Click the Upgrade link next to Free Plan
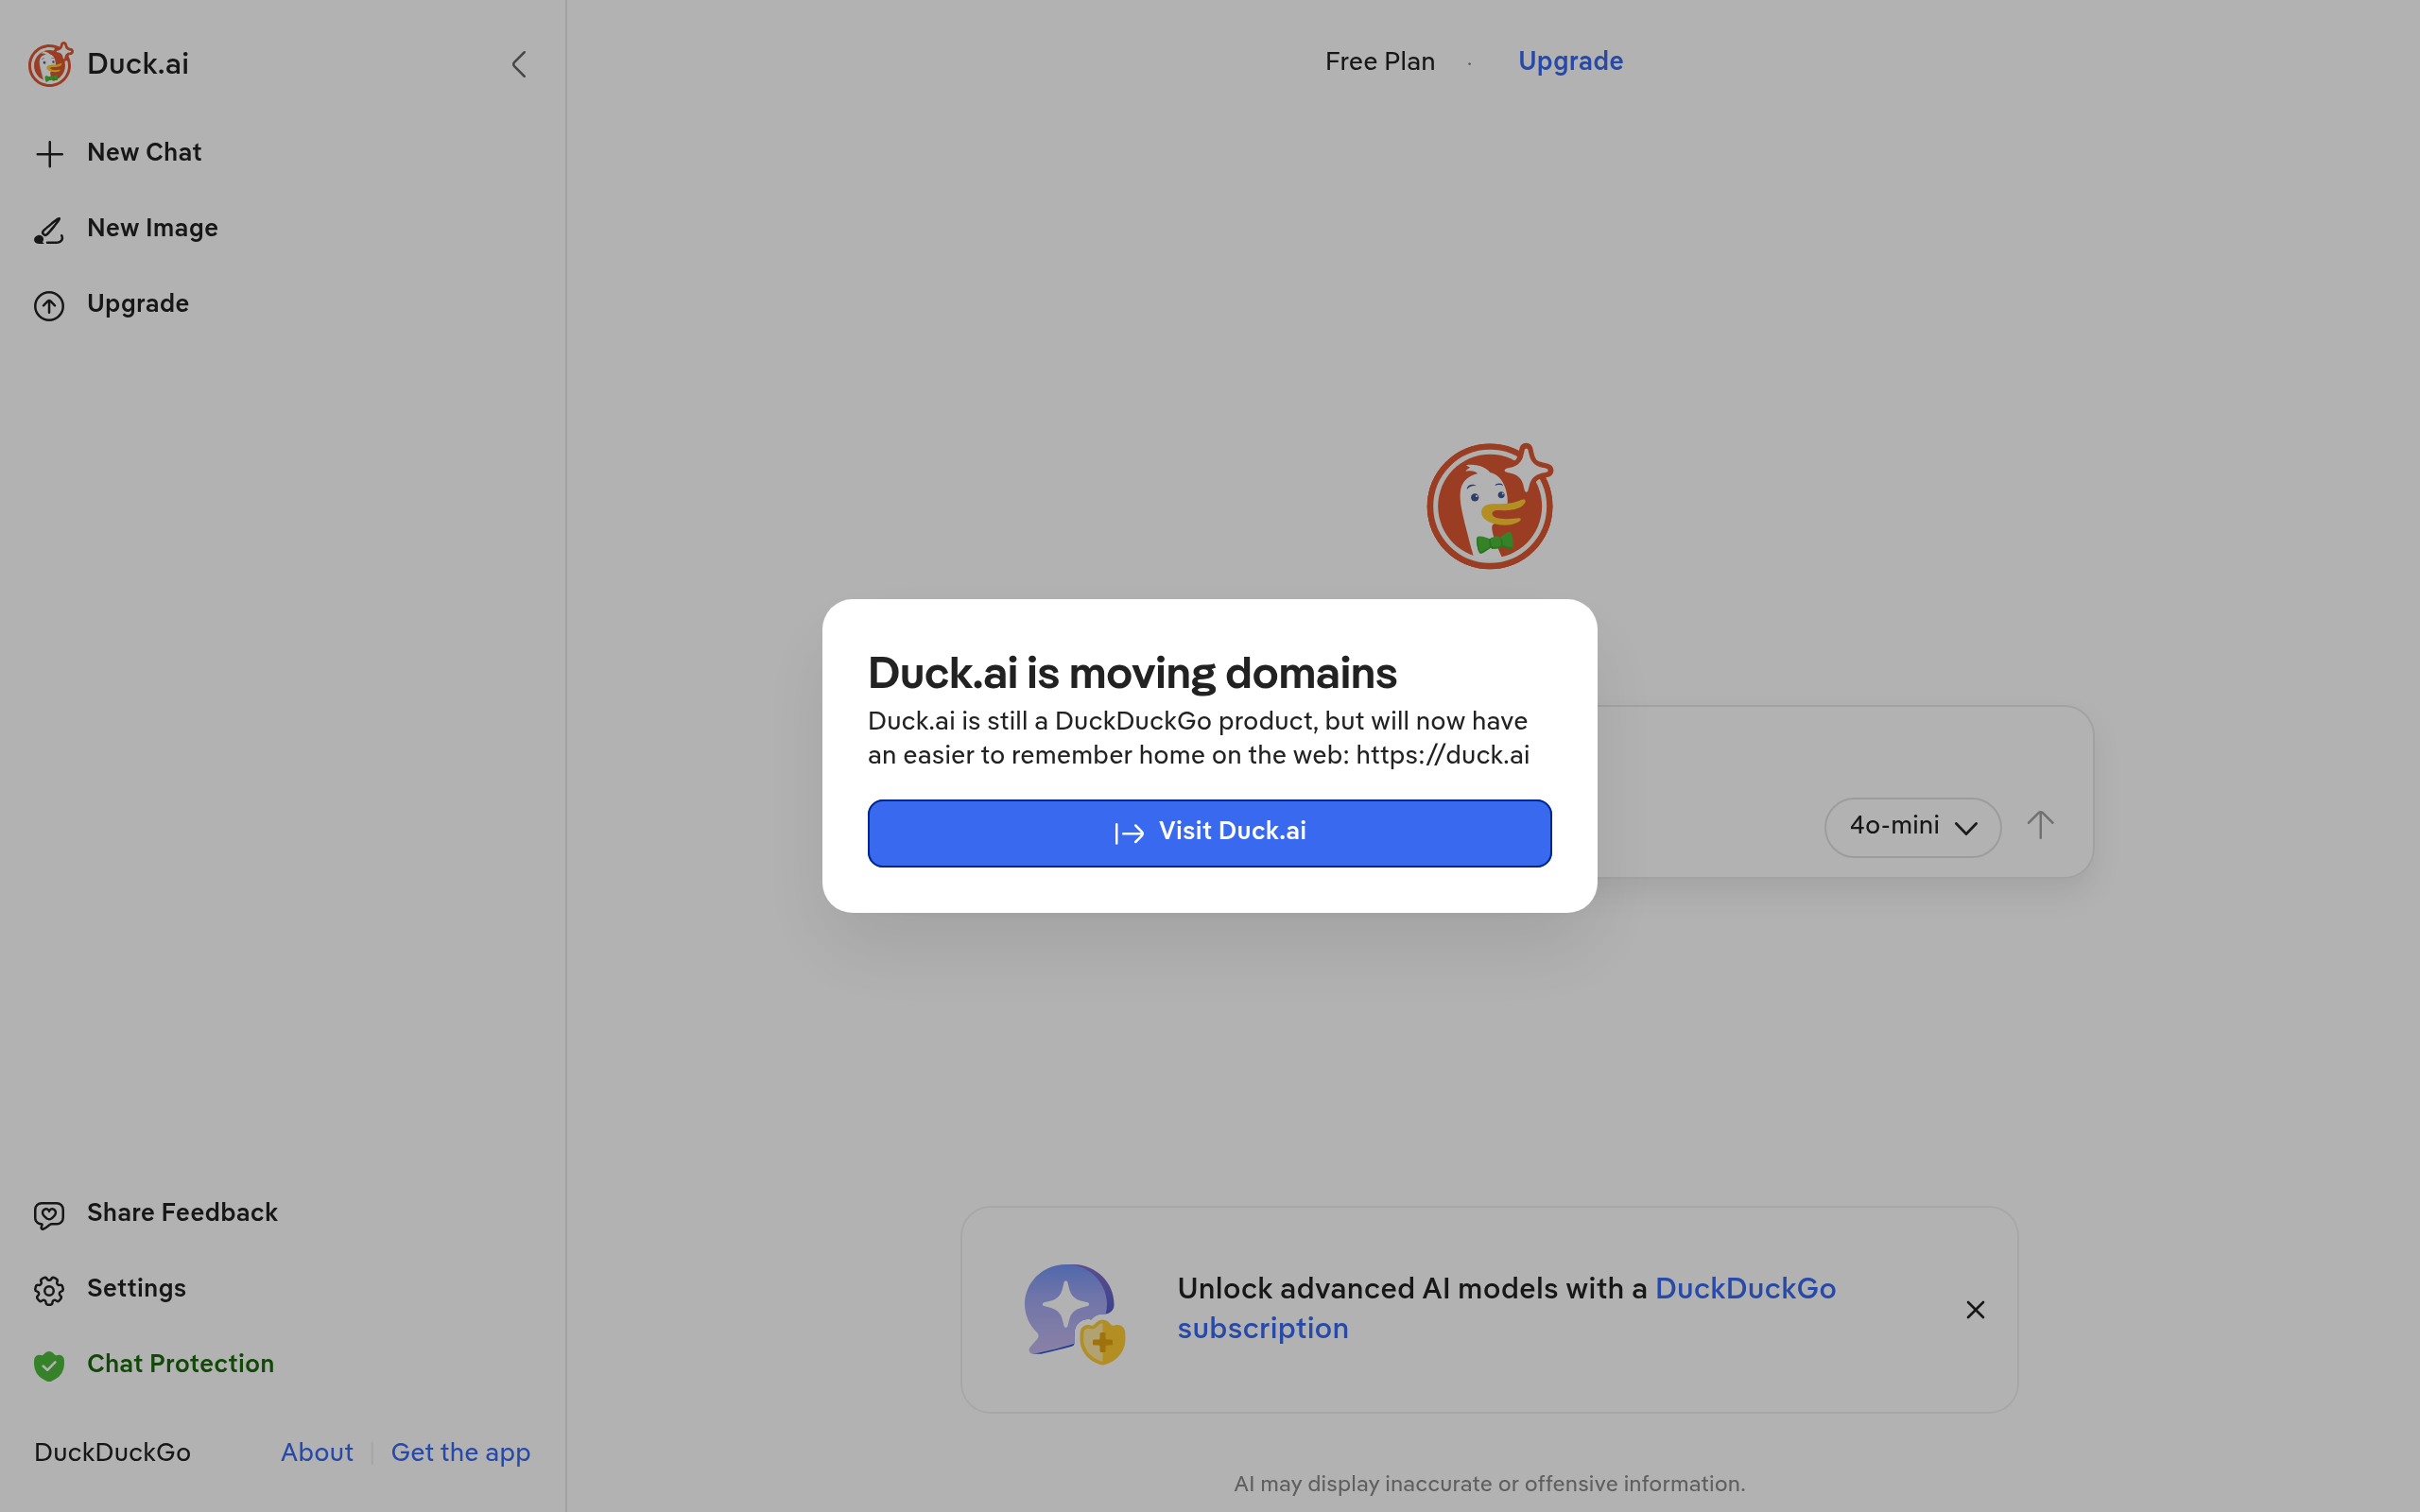Viewport: 2420px width, 1512px height. pos(1570,62)
